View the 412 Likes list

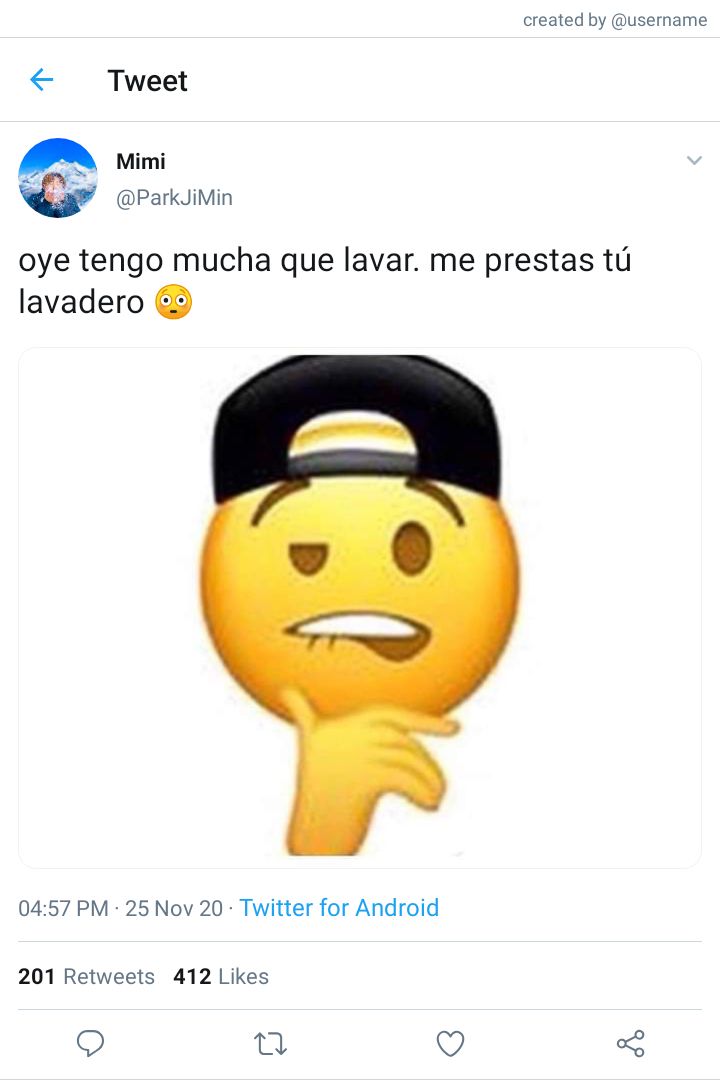click(x=221, y=976)
